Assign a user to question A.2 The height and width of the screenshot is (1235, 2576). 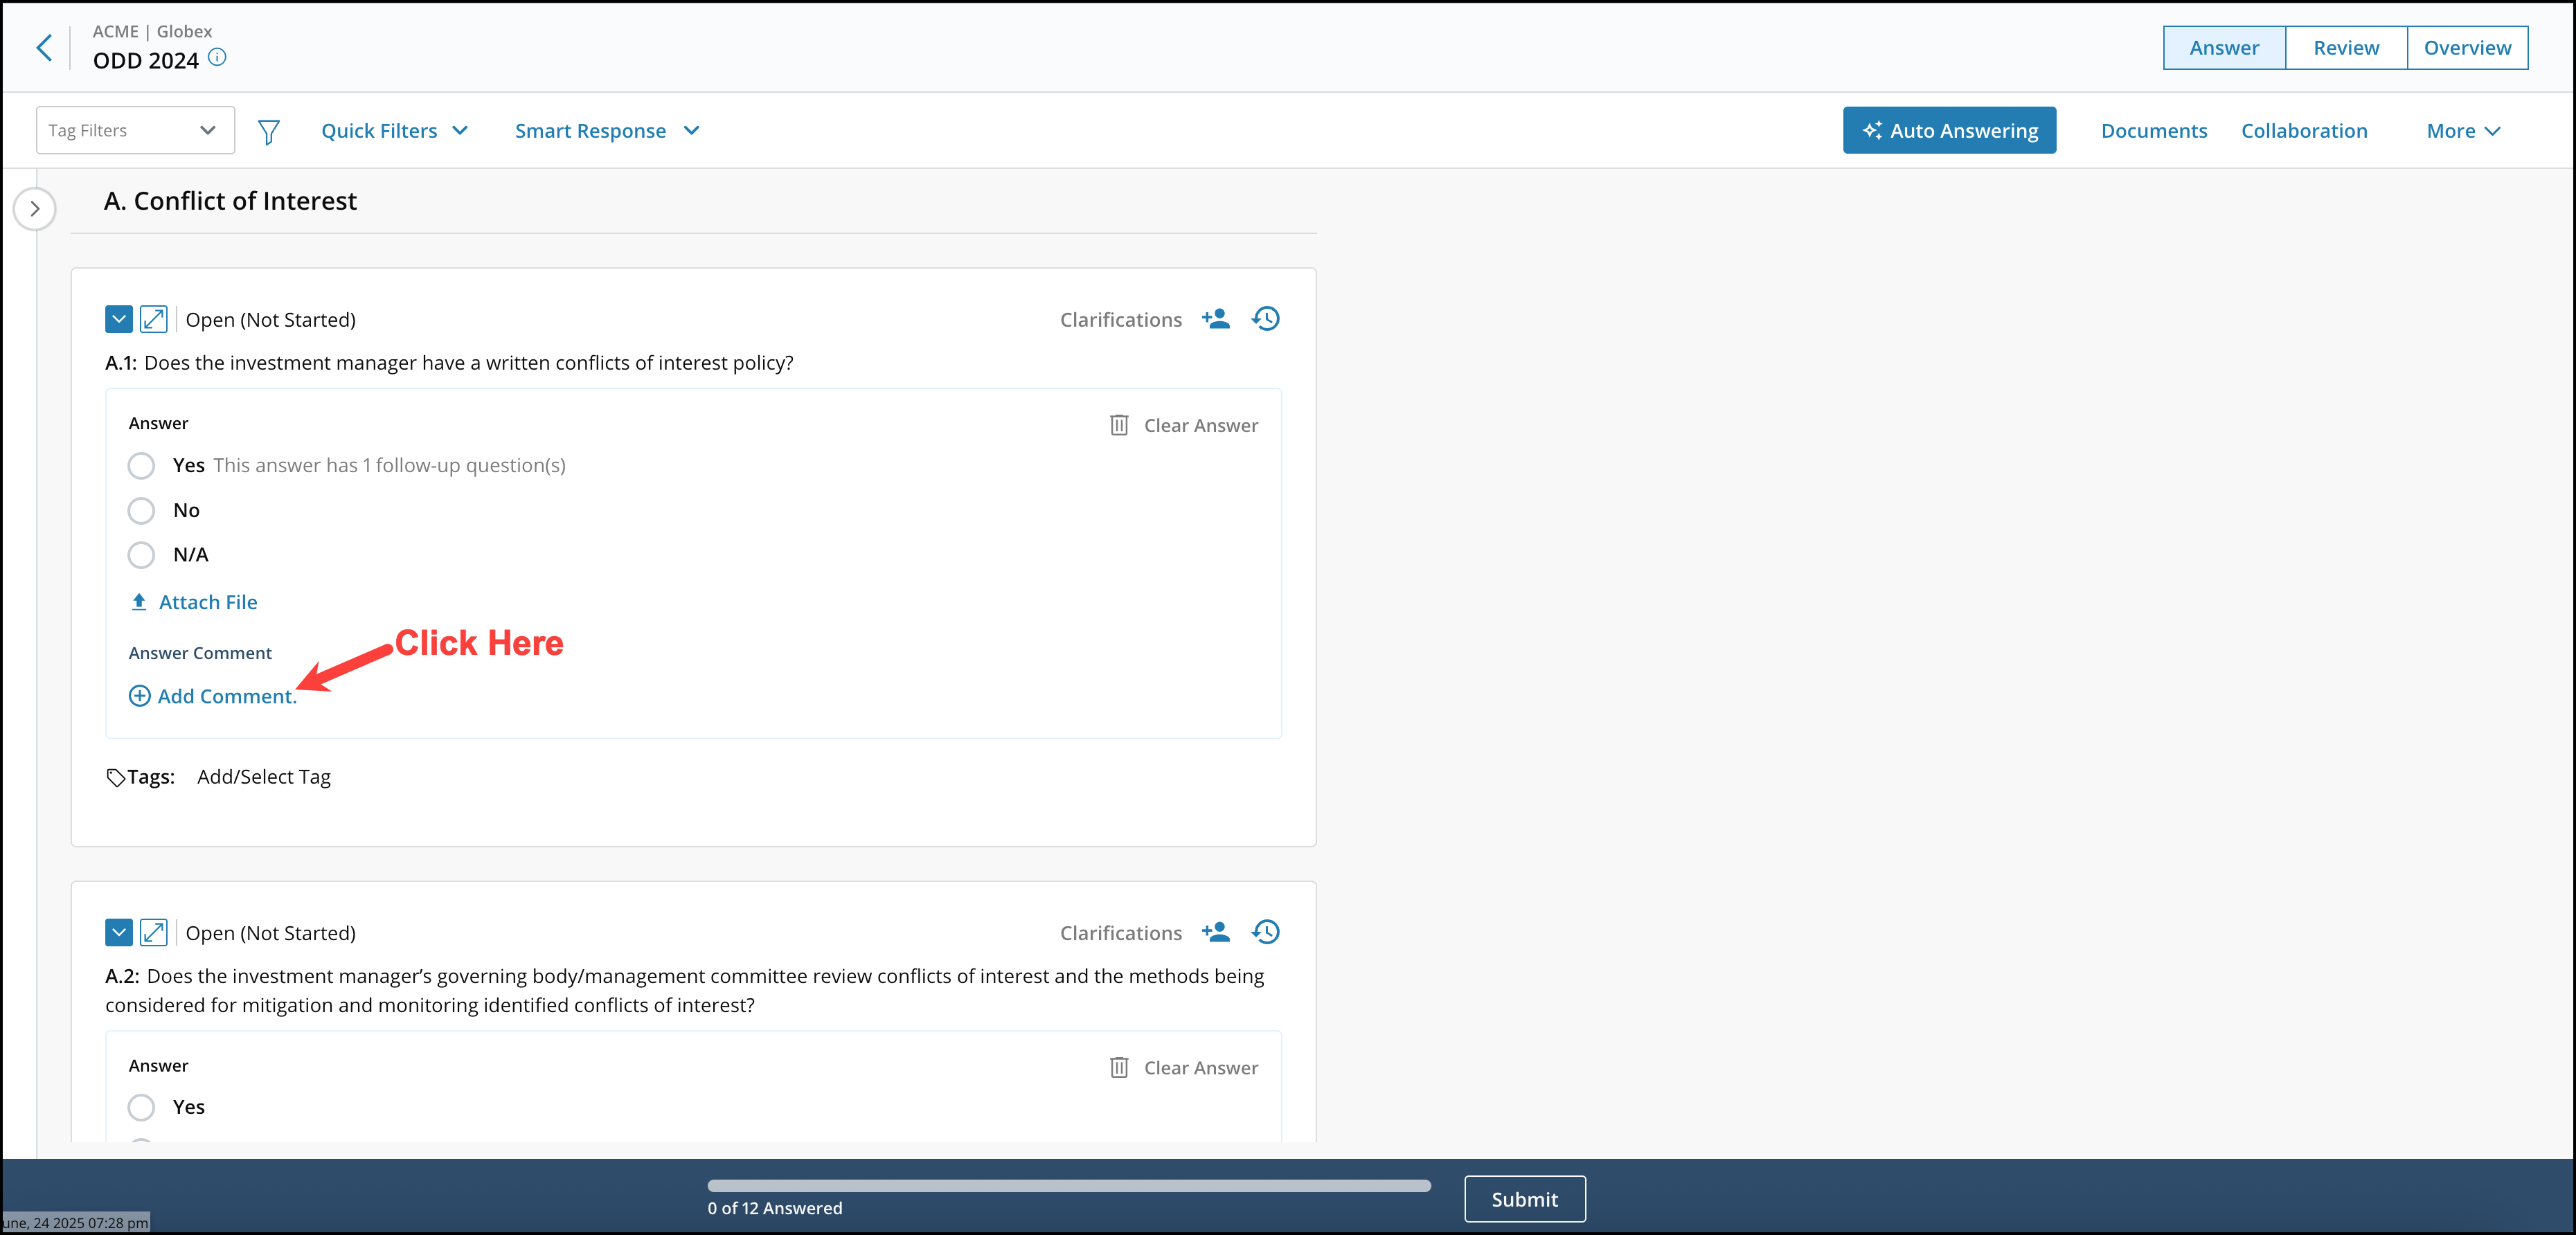pos(1216,932)
